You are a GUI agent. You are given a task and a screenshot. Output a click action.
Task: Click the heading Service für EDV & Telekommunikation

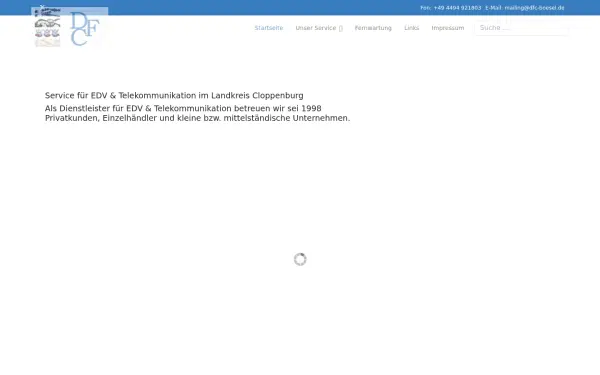point(174,95)
